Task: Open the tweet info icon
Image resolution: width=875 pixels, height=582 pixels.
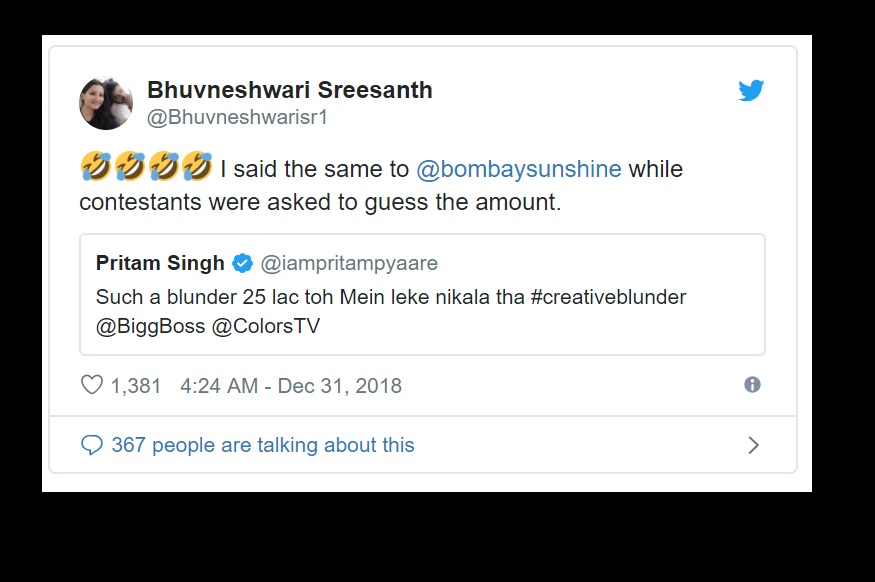Action: pos(752,385)
